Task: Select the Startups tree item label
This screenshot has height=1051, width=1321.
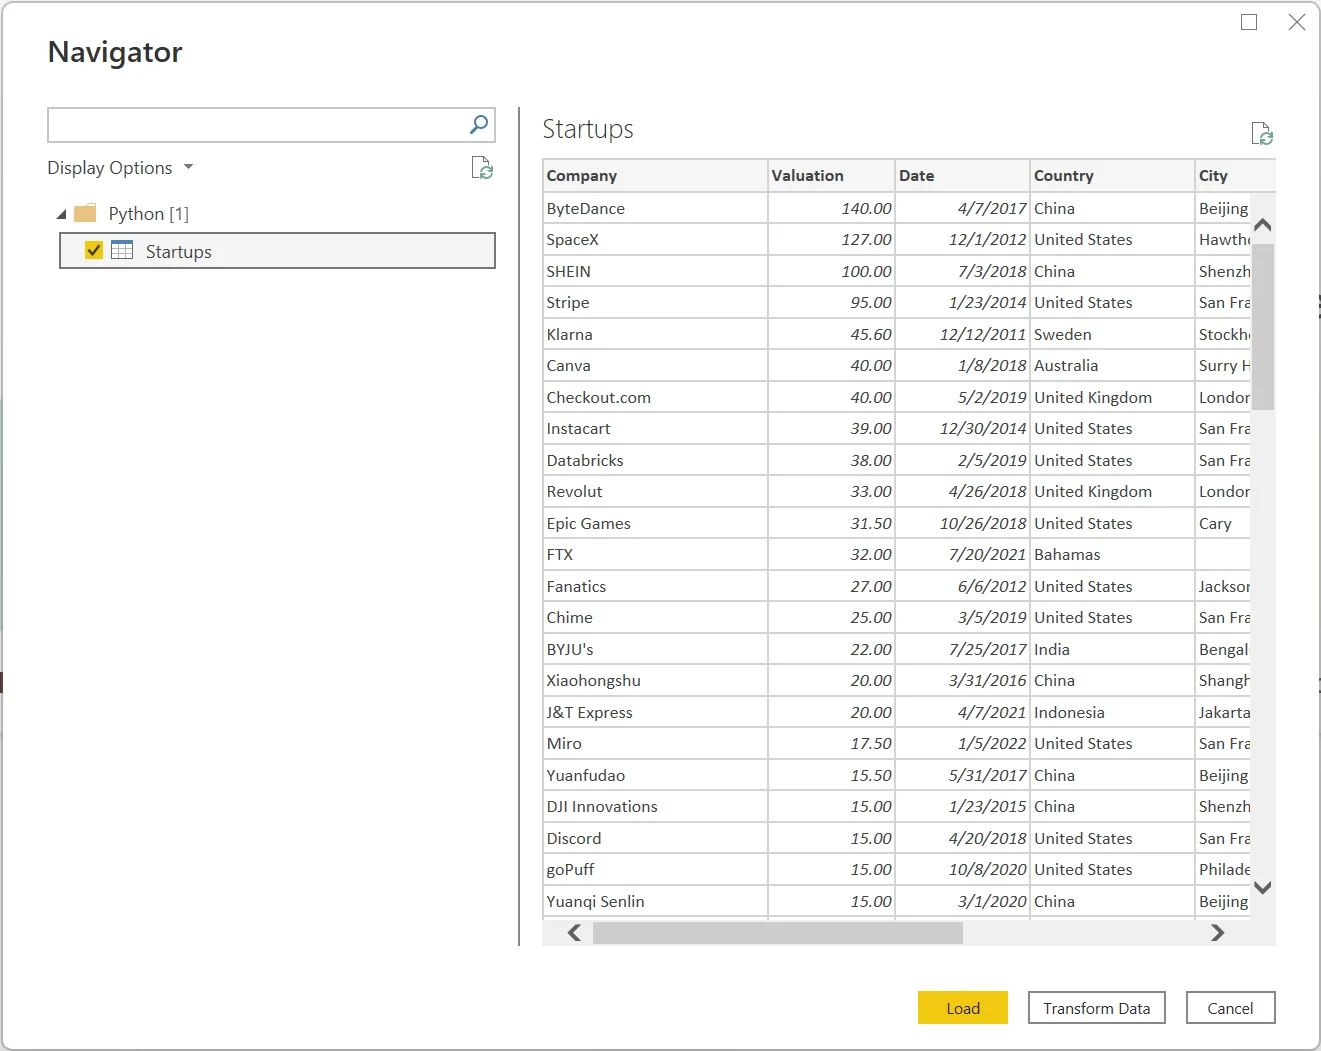Action: click(178, 251)
